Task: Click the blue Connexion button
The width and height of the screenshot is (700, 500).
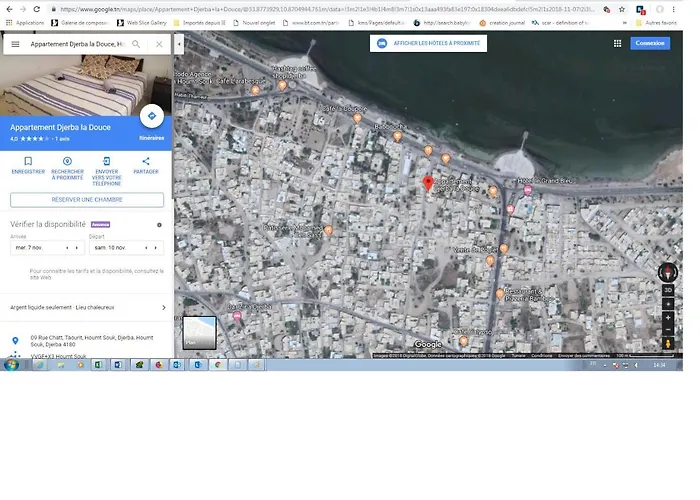Action: click(650, 43)
